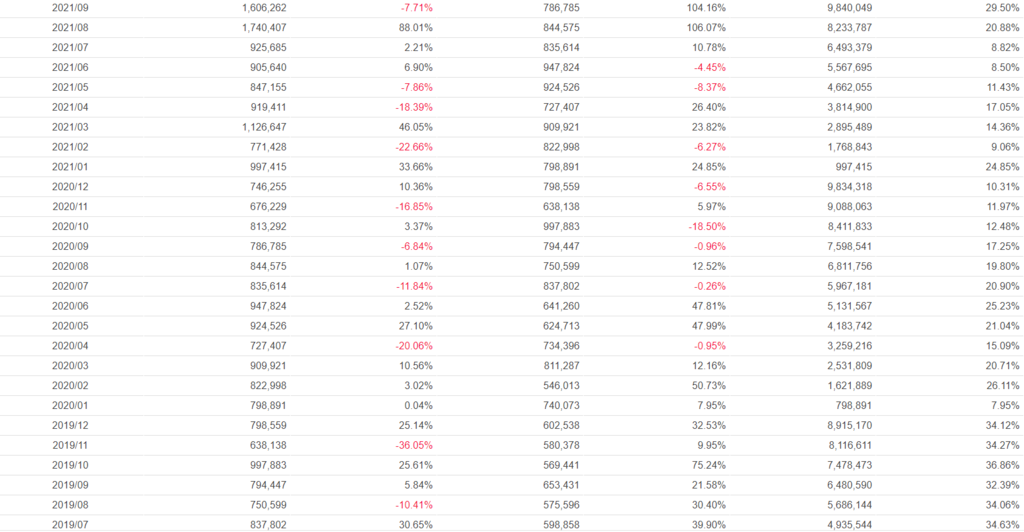Click the 0.04% cell

pyautogui.click(x=417, y=405)
